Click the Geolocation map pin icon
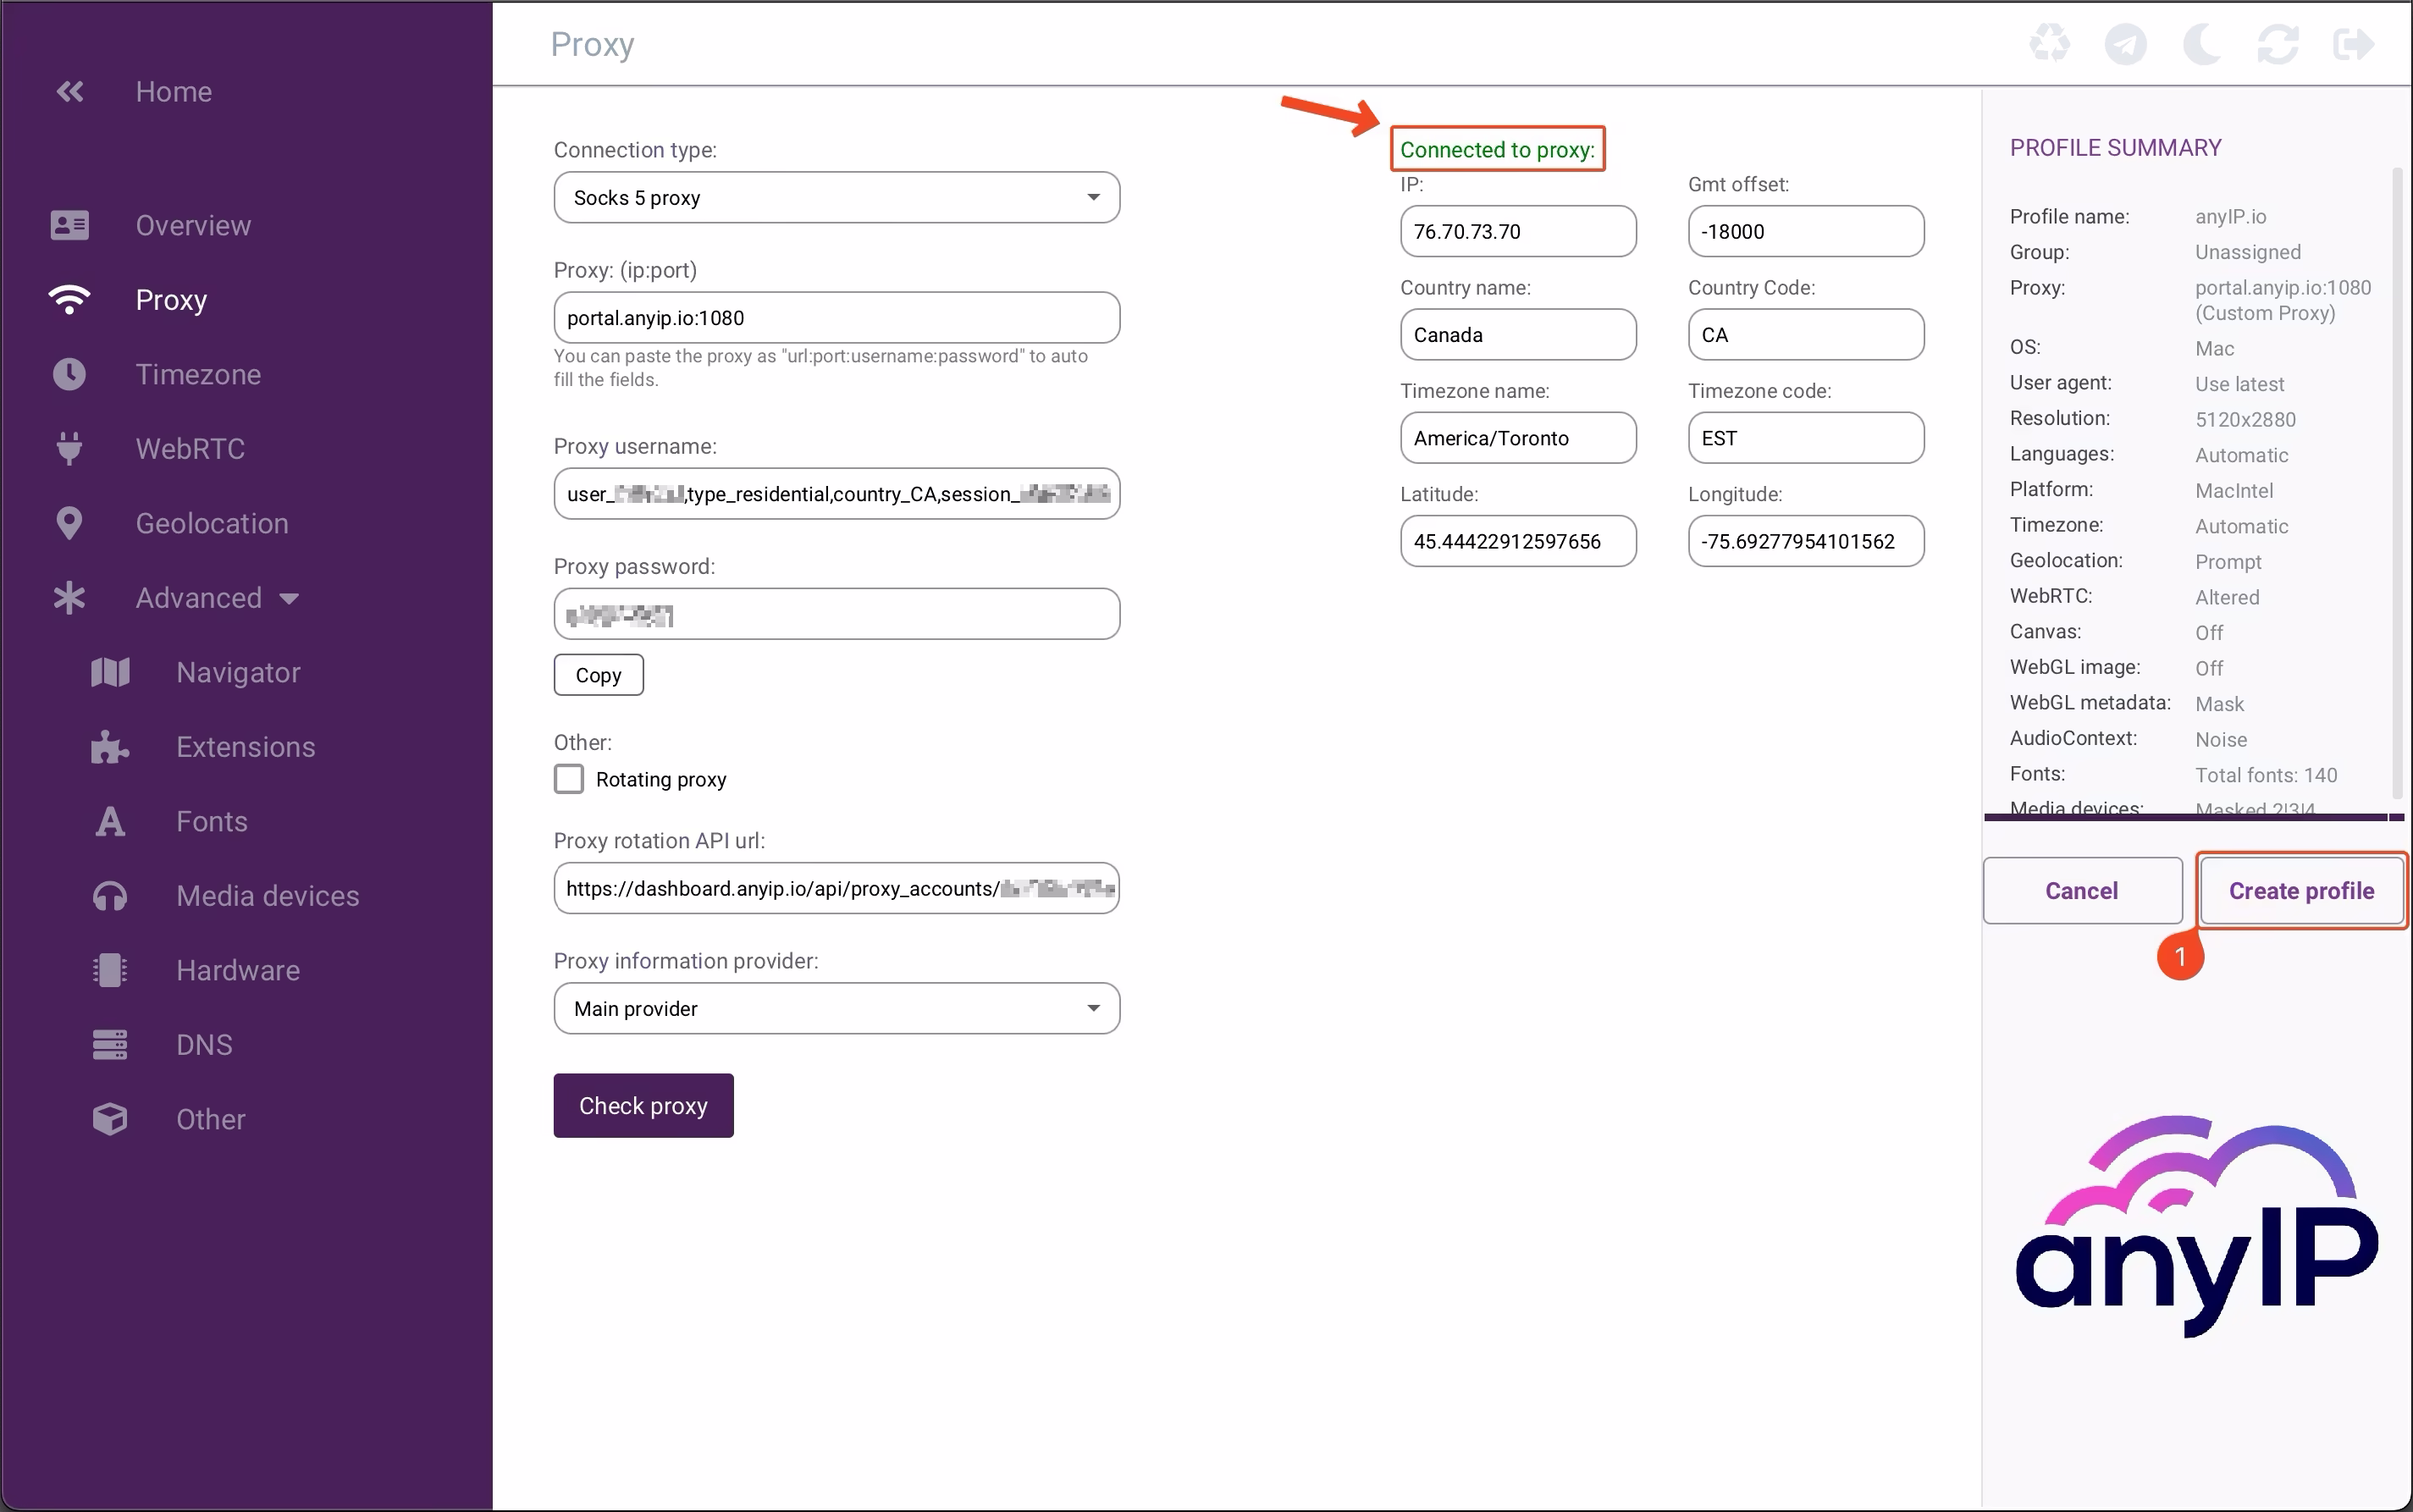 point(68,523)
